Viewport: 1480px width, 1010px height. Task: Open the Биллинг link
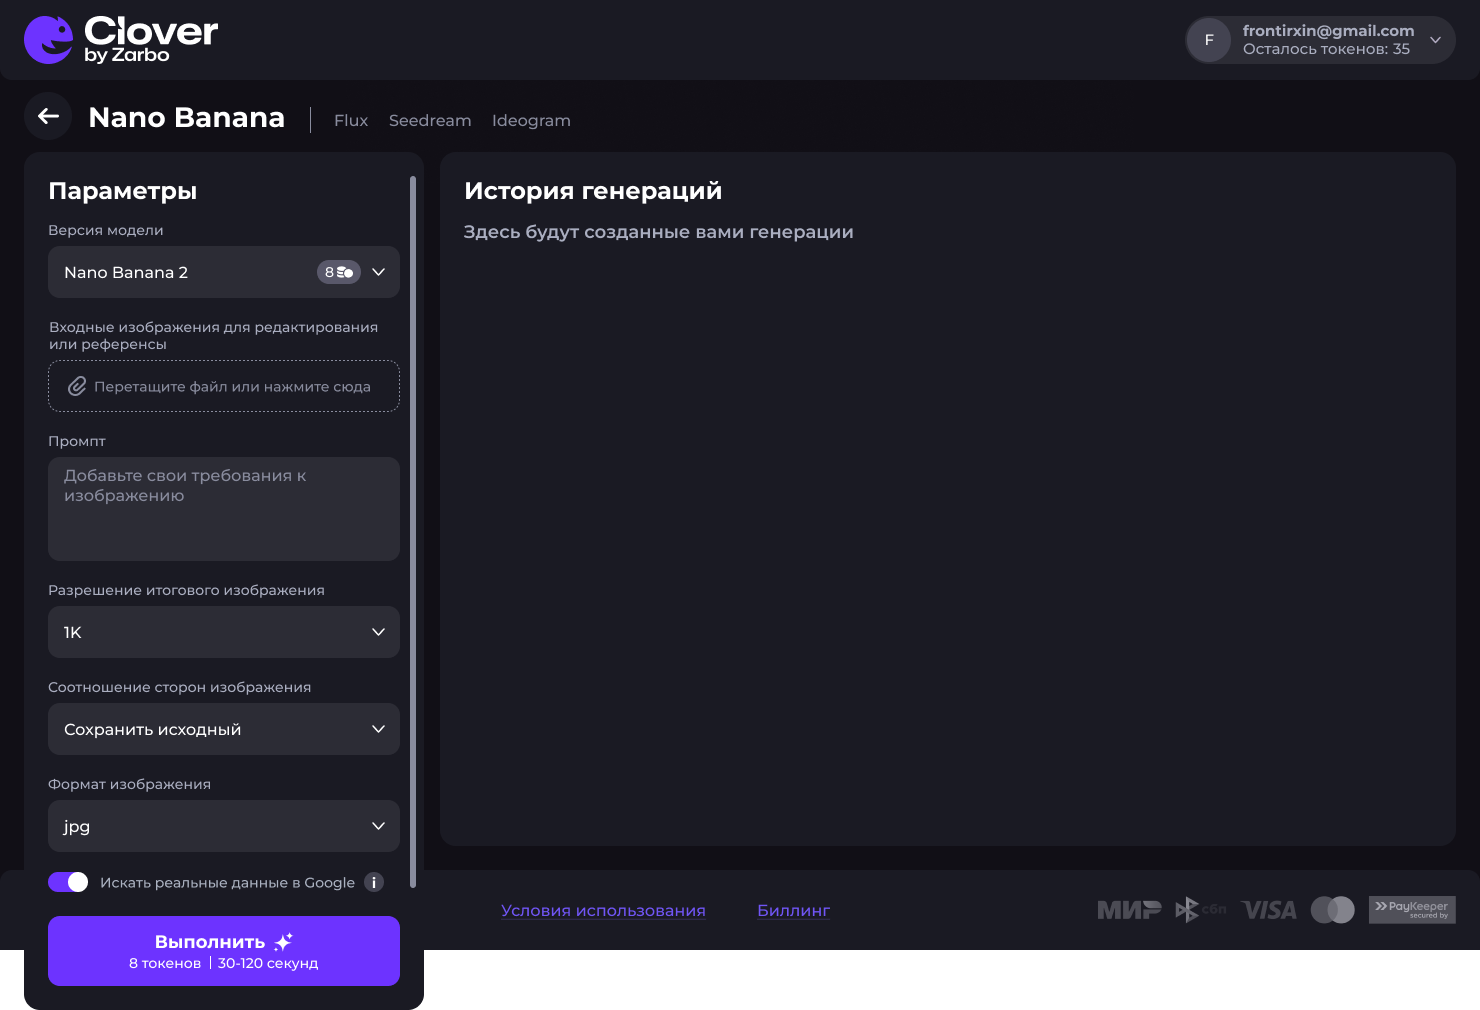[x=794, y=910]
